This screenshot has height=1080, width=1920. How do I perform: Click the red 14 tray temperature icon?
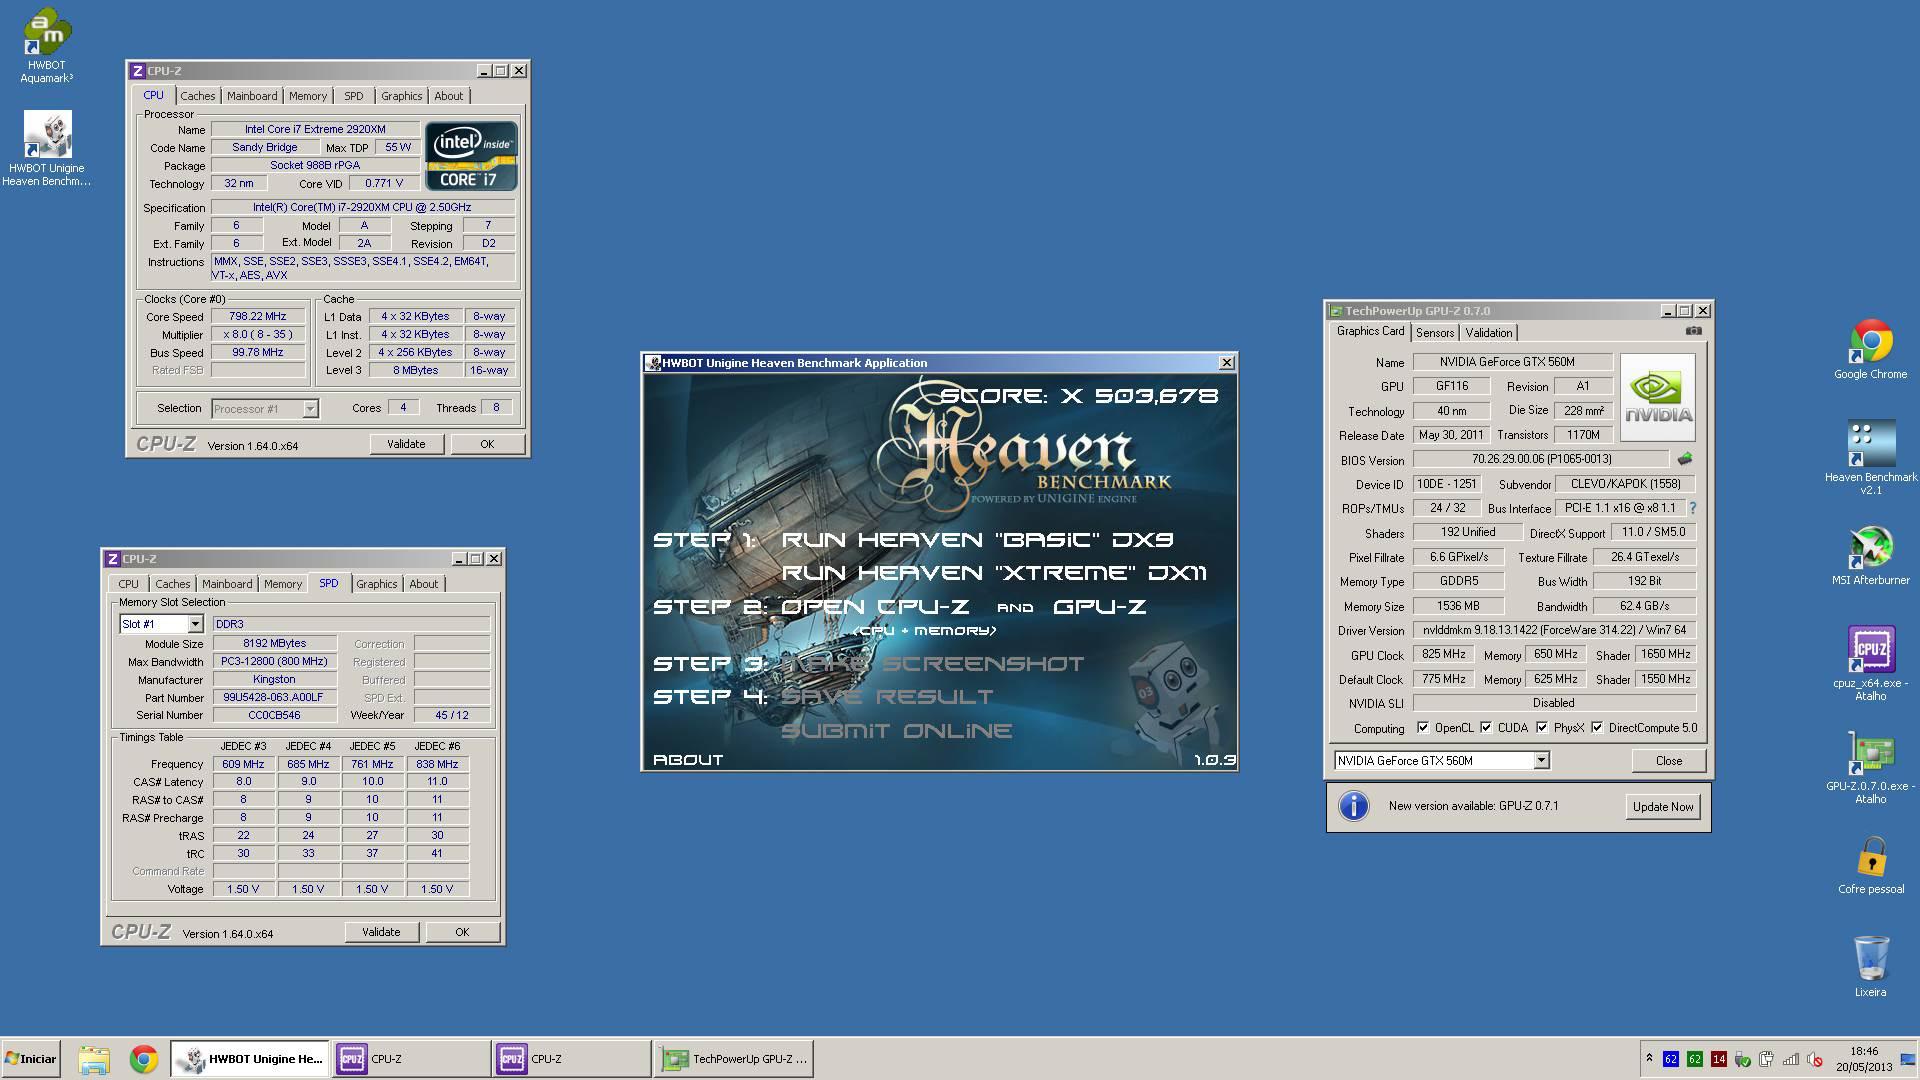pyautogui.click(x=1718, y=1059)
